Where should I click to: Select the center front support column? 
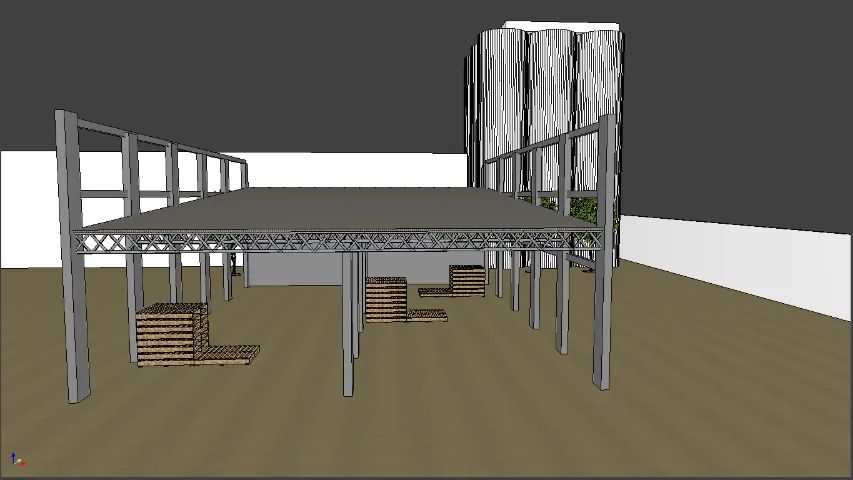[x=348, y=324]
